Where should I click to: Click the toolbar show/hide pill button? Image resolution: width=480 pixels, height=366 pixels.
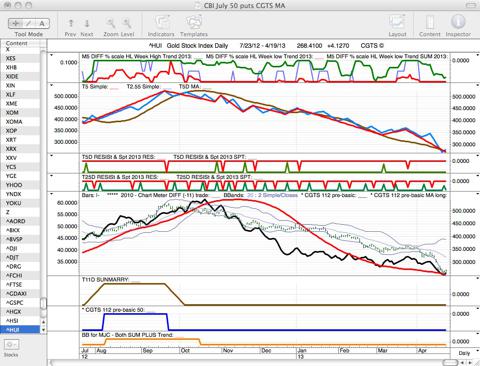click(x=471, y=5)
